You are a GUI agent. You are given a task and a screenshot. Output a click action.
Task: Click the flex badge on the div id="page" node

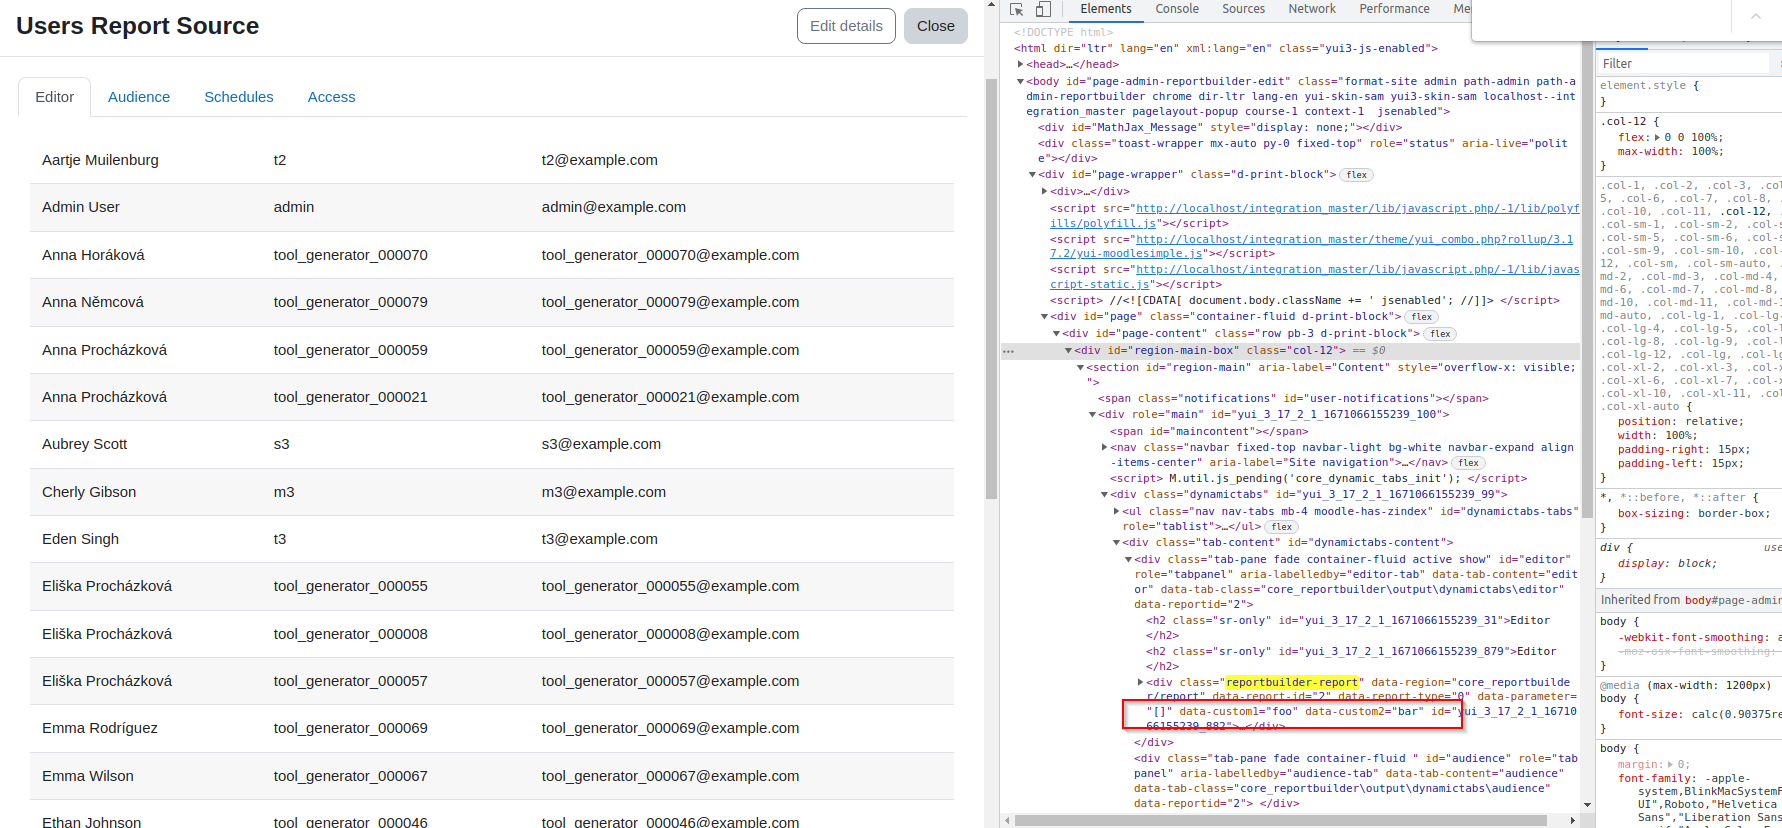click(x=1422, y=317)
